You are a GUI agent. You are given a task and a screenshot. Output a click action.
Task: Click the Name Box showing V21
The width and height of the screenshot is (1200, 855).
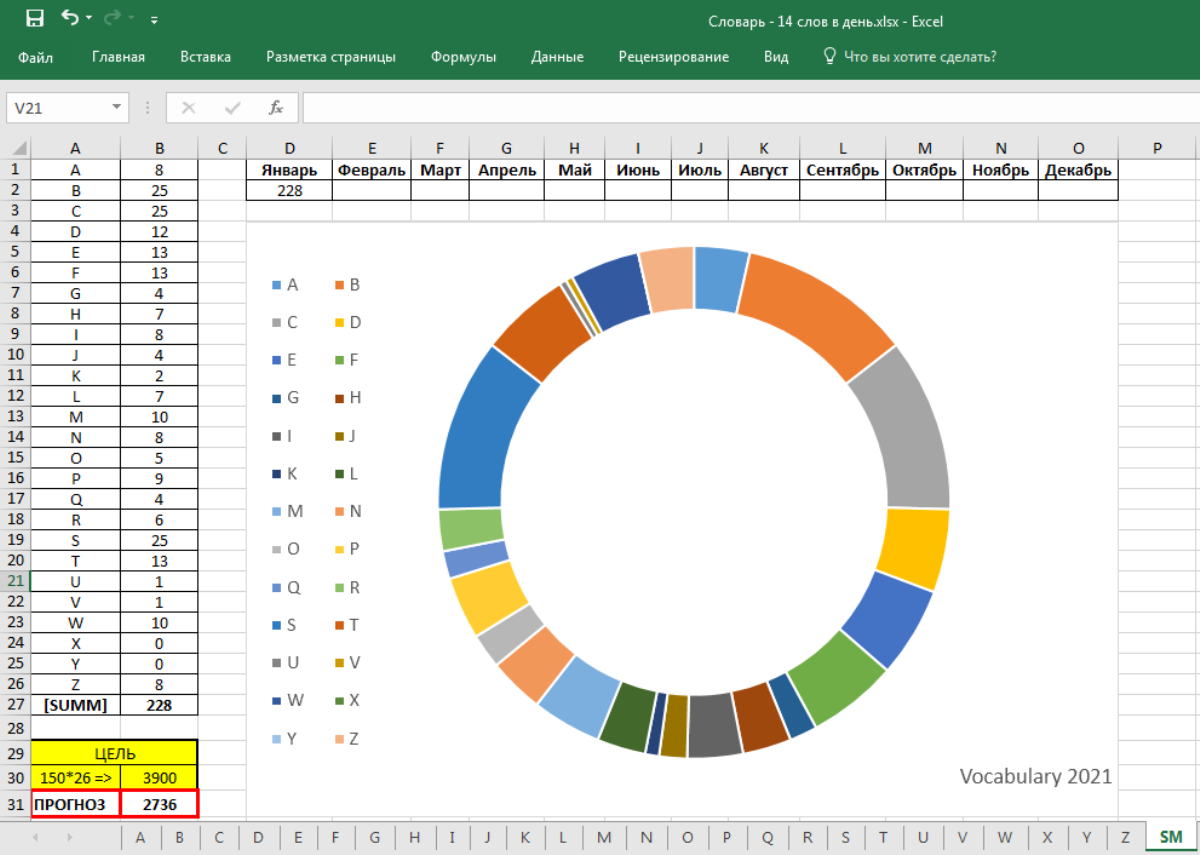tap(56, 107)
